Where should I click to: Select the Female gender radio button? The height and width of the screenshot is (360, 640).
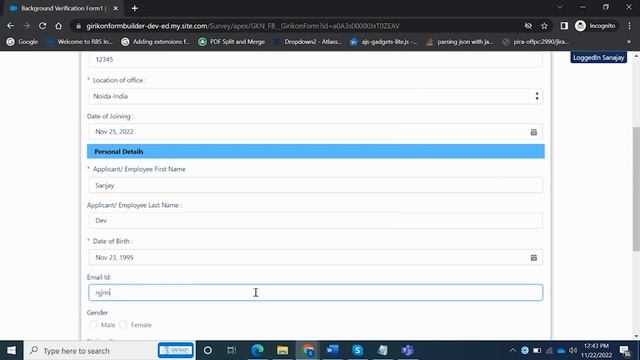coord(123,325)
